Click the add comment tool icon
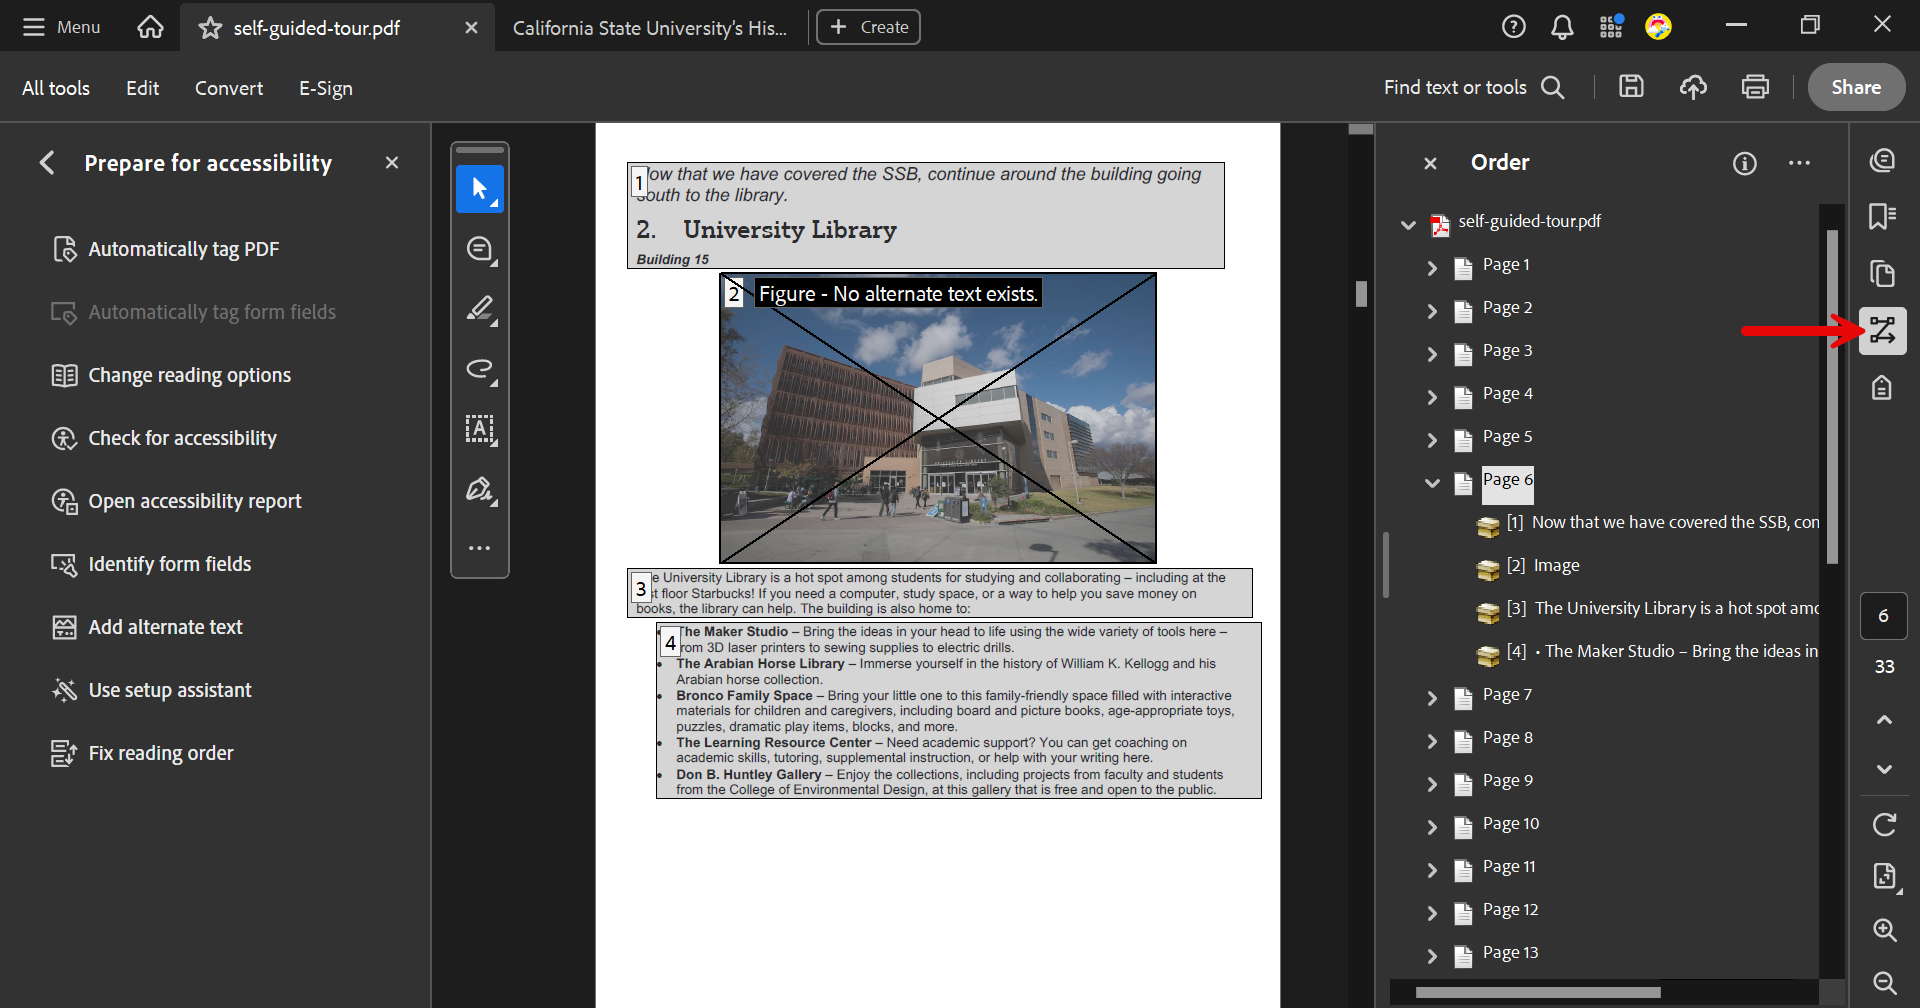Viewport: 1920px width, 1008px height. (480, 250)
